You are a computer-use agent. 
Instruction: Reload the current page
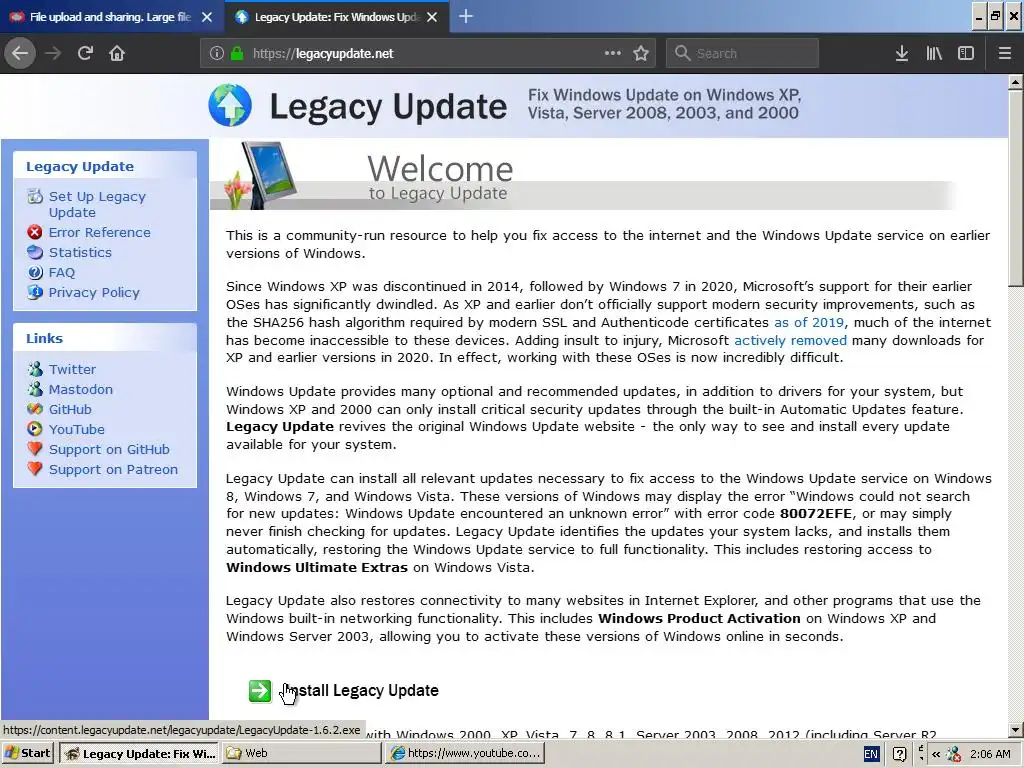[85, 53]
